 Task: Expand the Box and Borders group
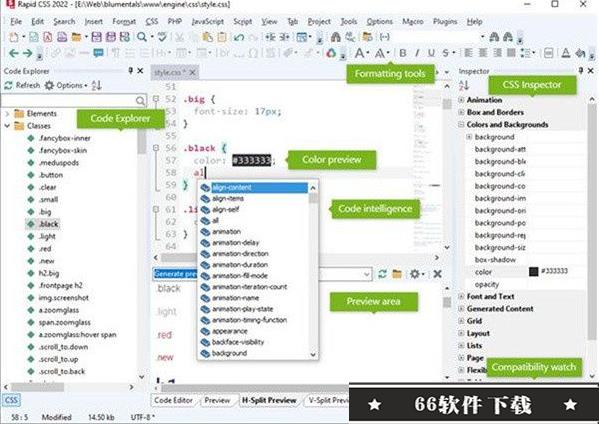461,112
